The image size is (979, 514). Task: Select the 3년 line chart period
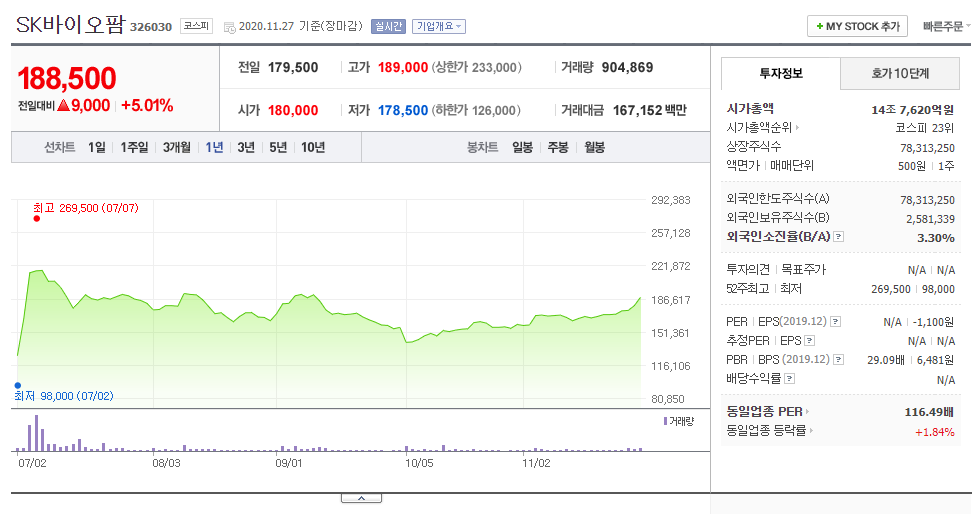click(x=246, y=147)
